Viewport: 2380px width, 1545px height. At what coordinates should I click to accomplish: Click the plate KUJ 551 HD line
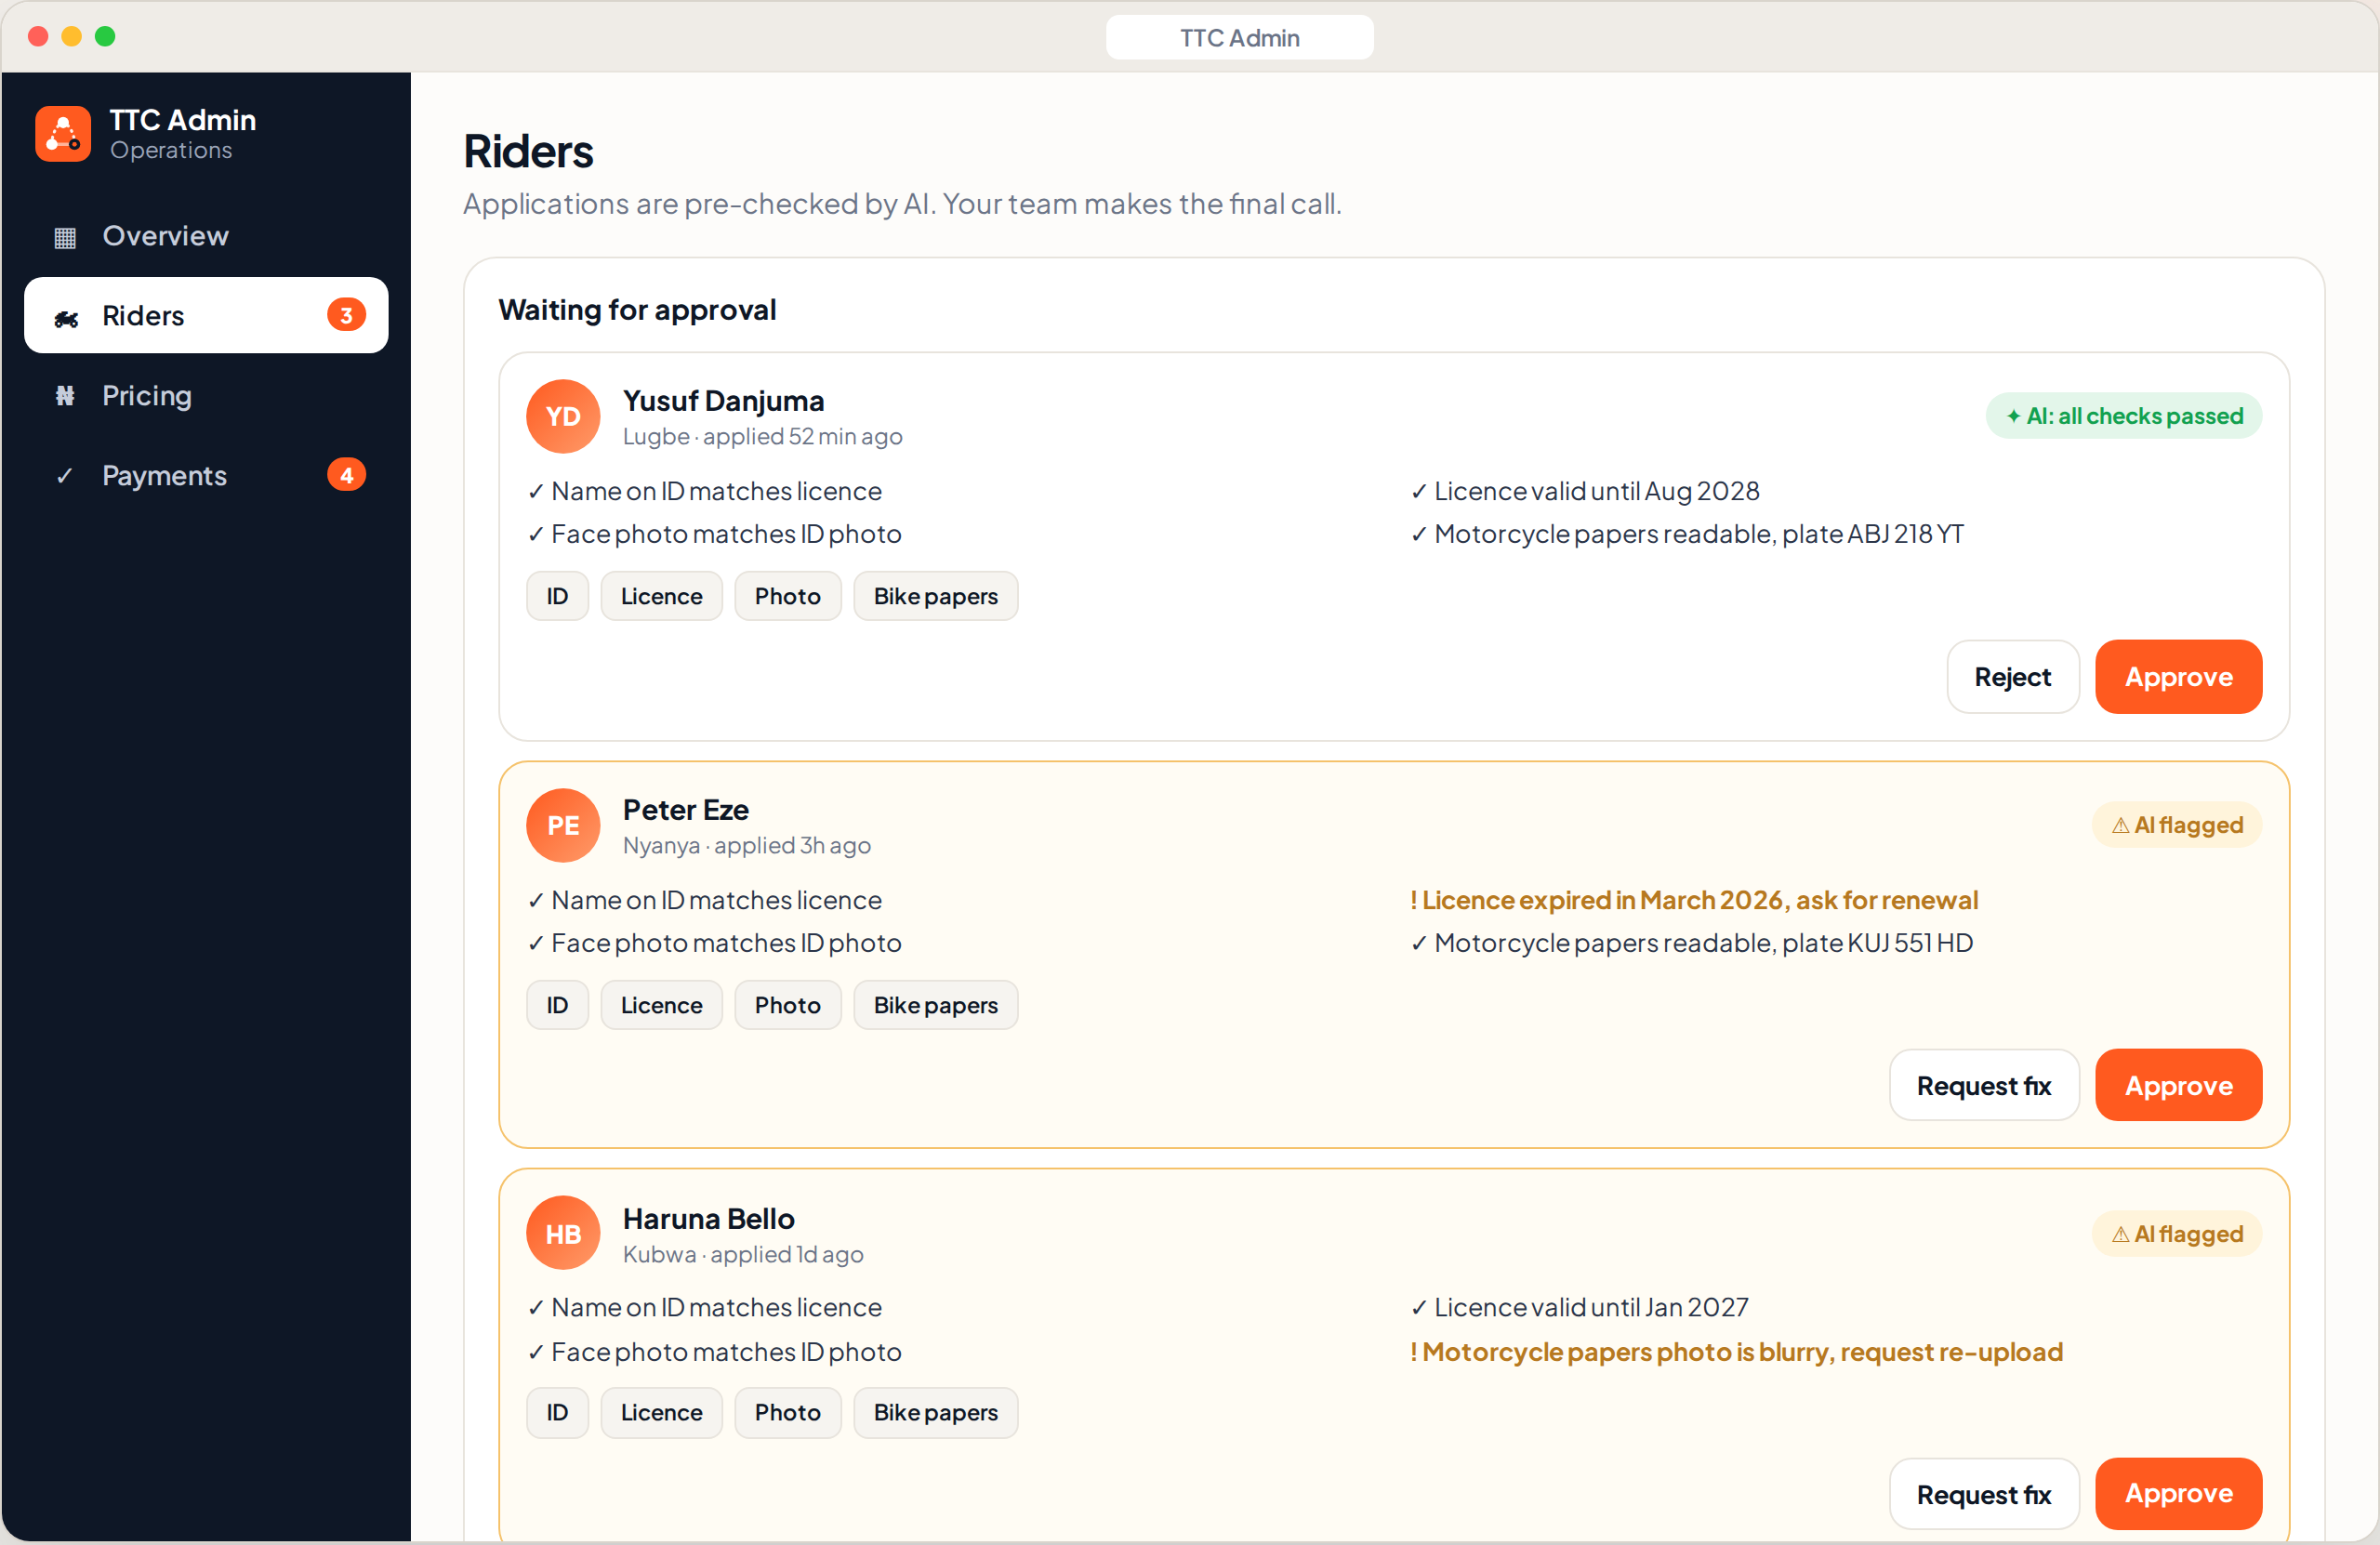pos(1691,943)
